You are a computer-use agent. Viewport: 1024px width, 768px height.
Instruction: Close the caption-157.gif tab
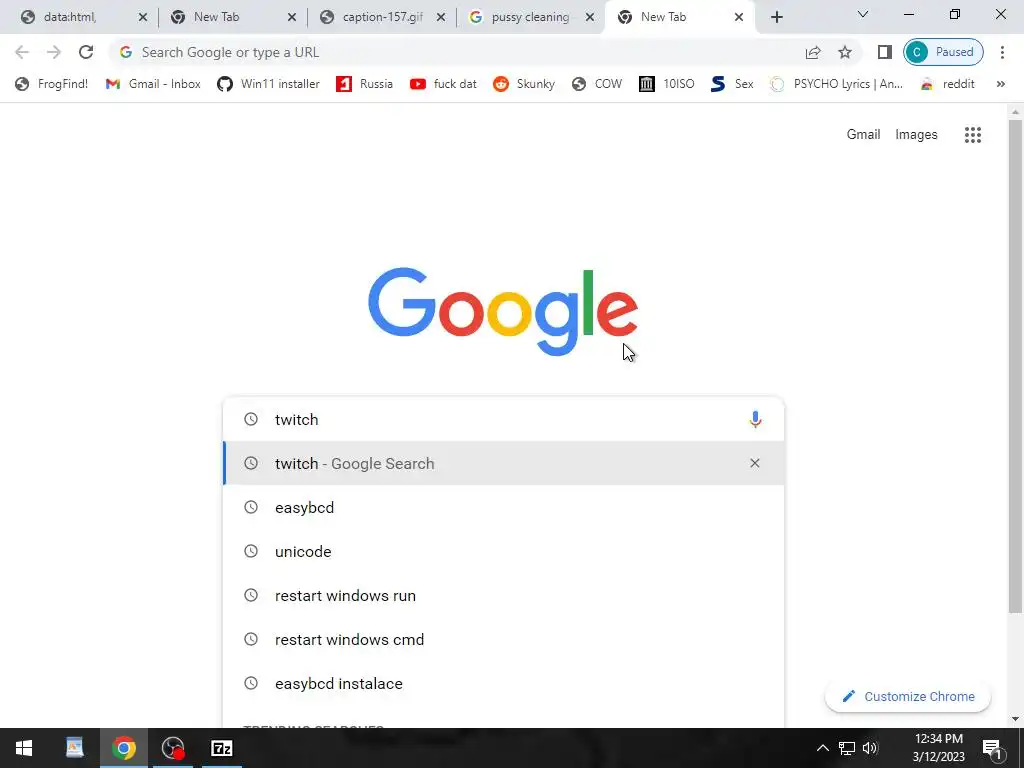tap(441, 18)
